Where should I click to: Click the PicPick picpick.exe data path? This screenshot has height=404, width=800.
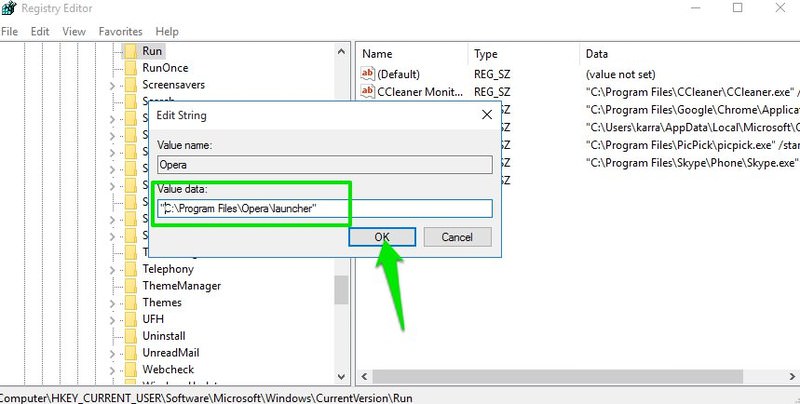click(692, 145)
